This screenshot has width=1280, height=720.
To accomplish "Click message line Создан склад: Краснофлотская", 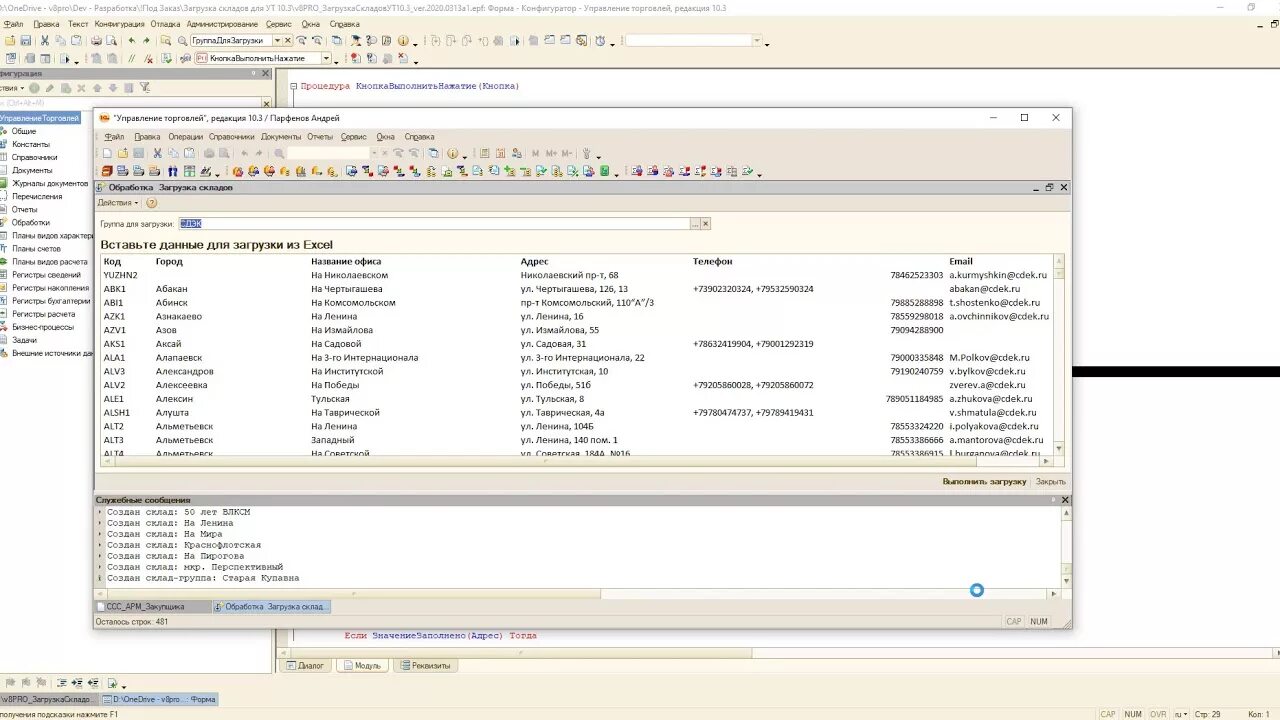I will point(184,545).
